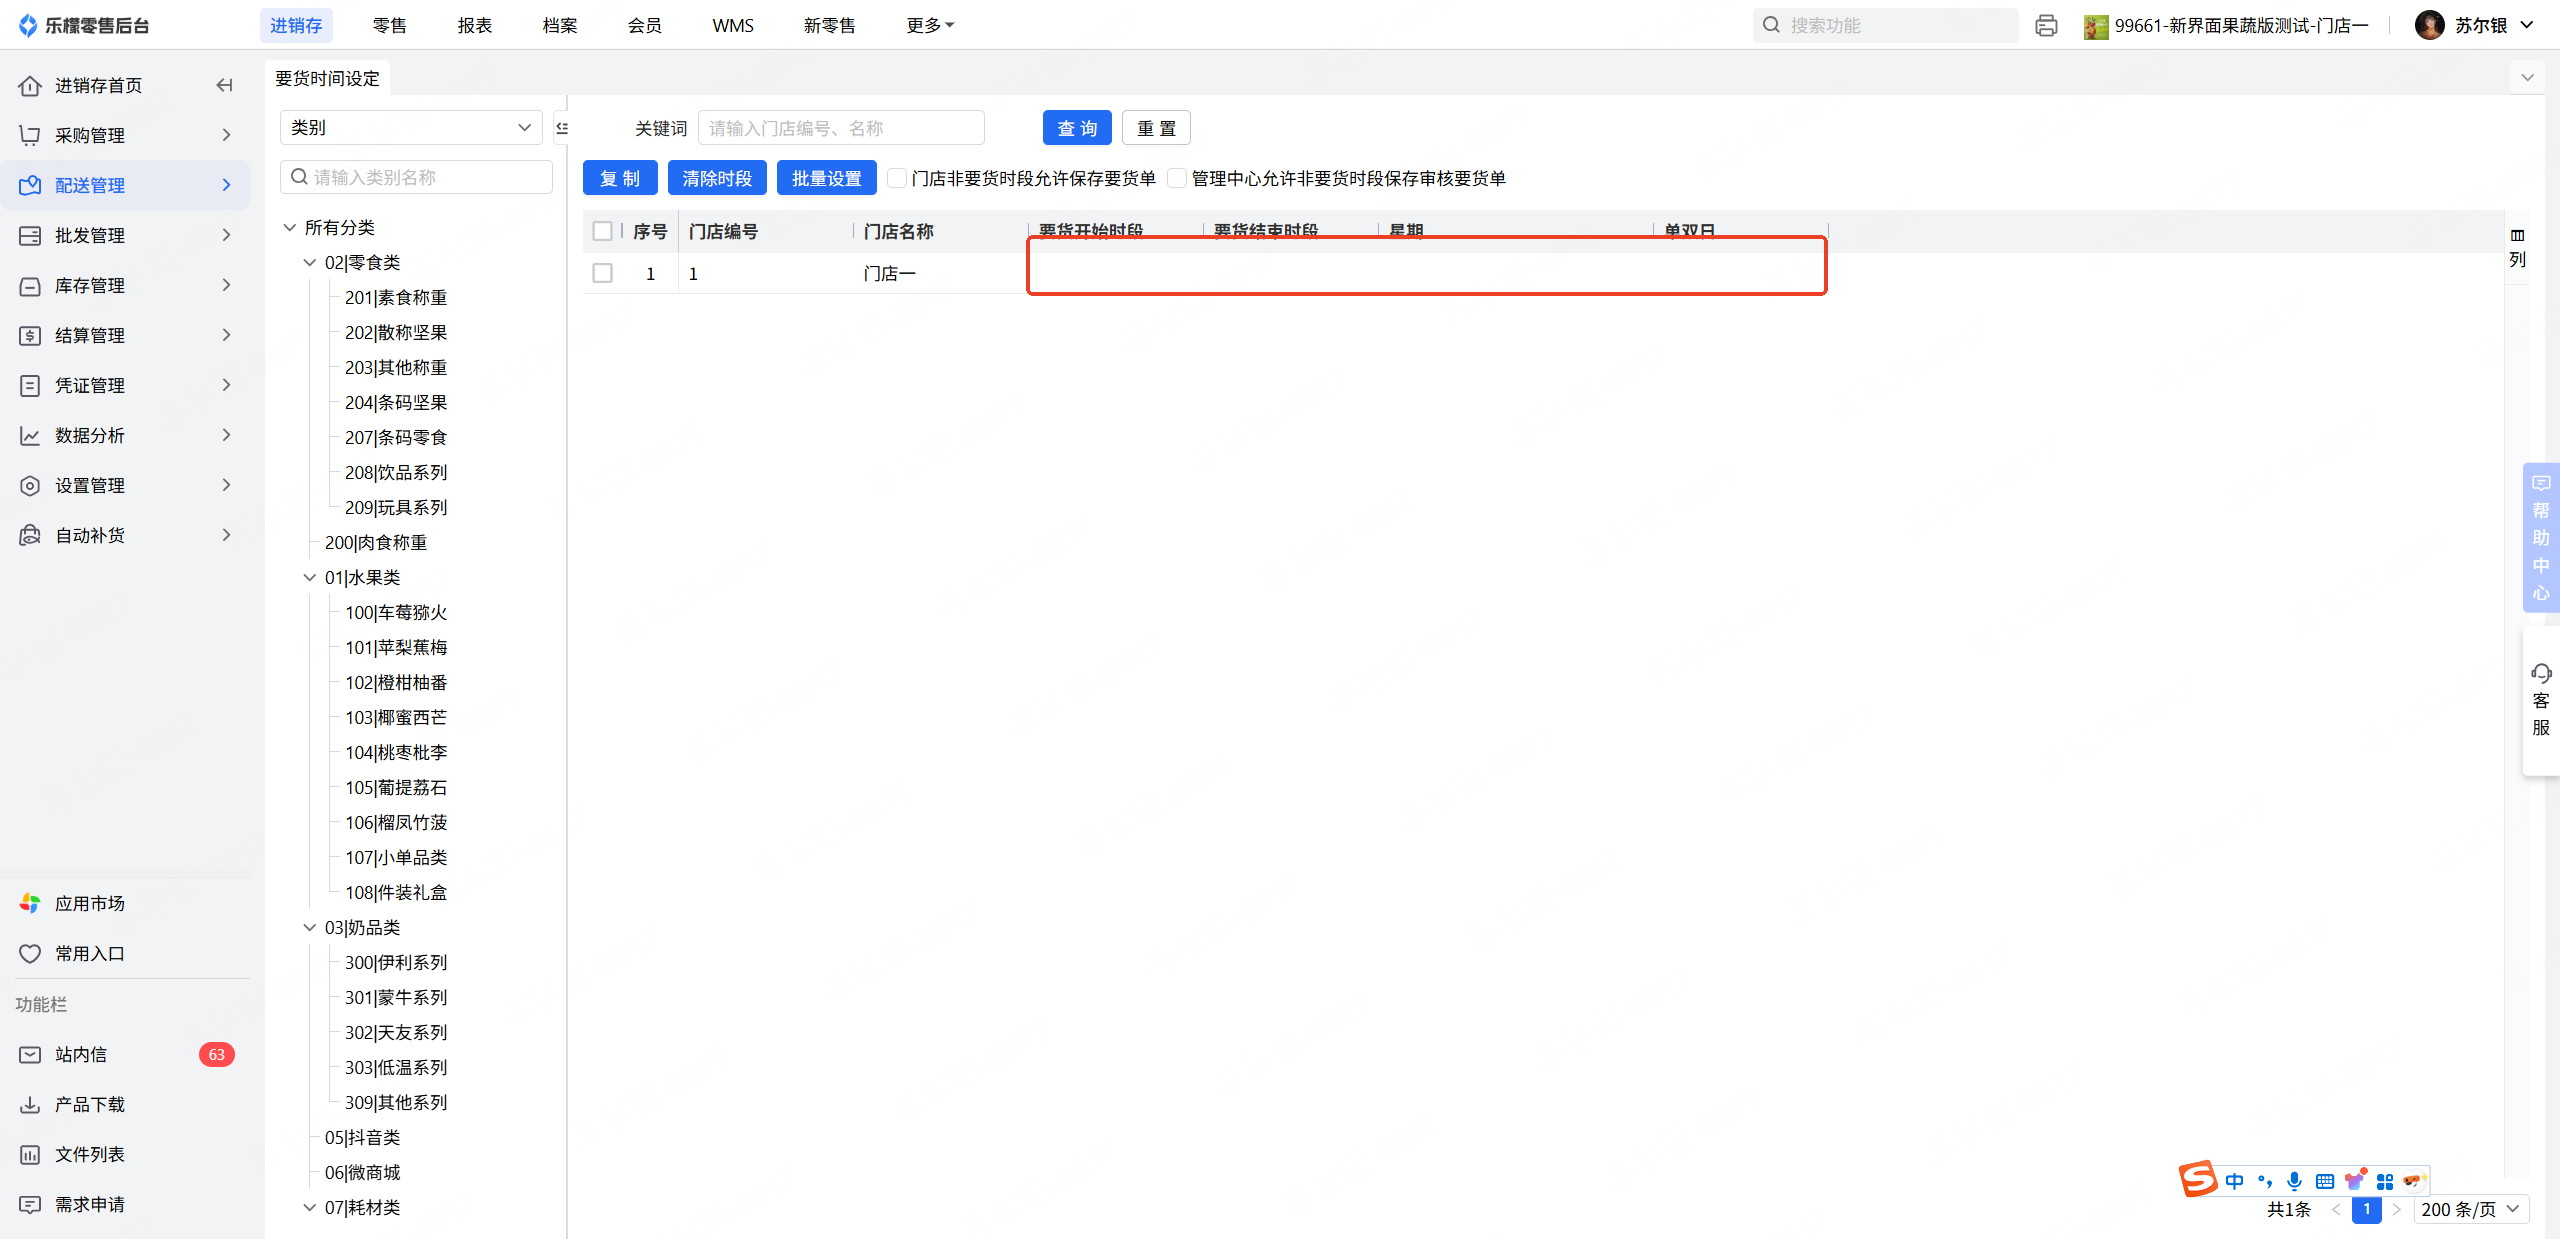The height and width of the screenshot is (1239, 2560).
Task: Collapse the 02|零食类 tree node
Action: coord(310,262)
